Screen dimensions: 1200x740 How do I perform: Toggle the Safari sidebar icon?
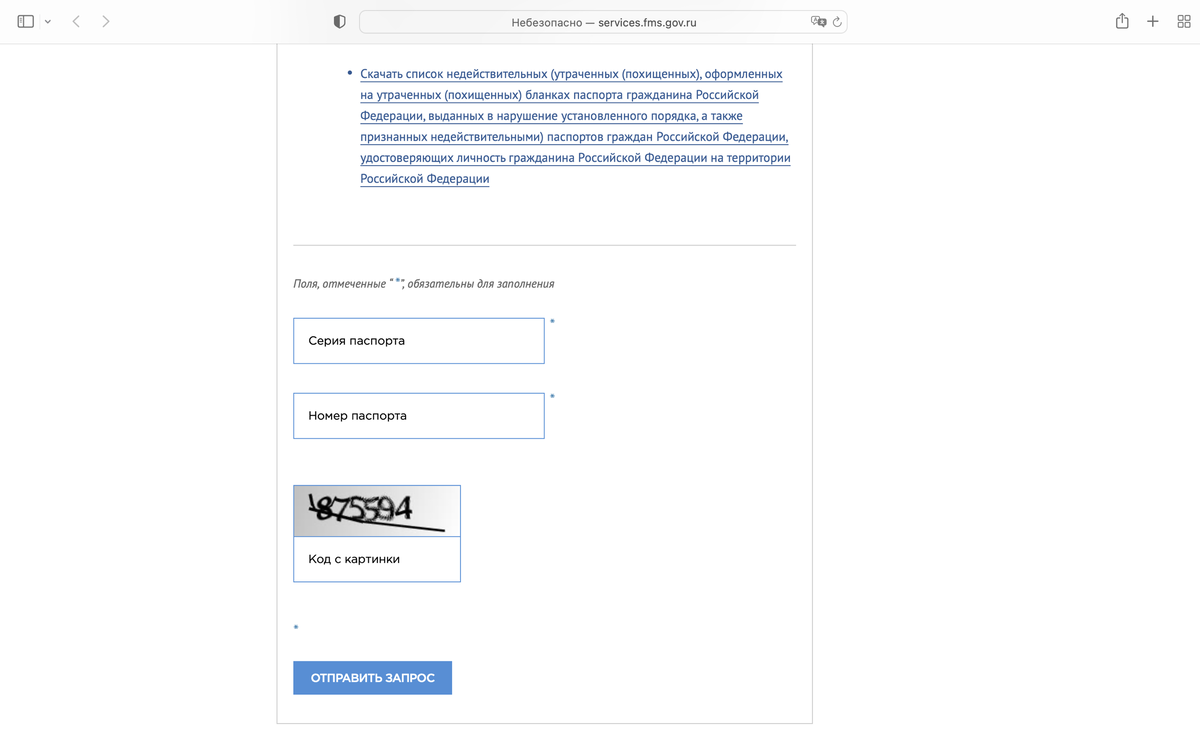(26, 21)
